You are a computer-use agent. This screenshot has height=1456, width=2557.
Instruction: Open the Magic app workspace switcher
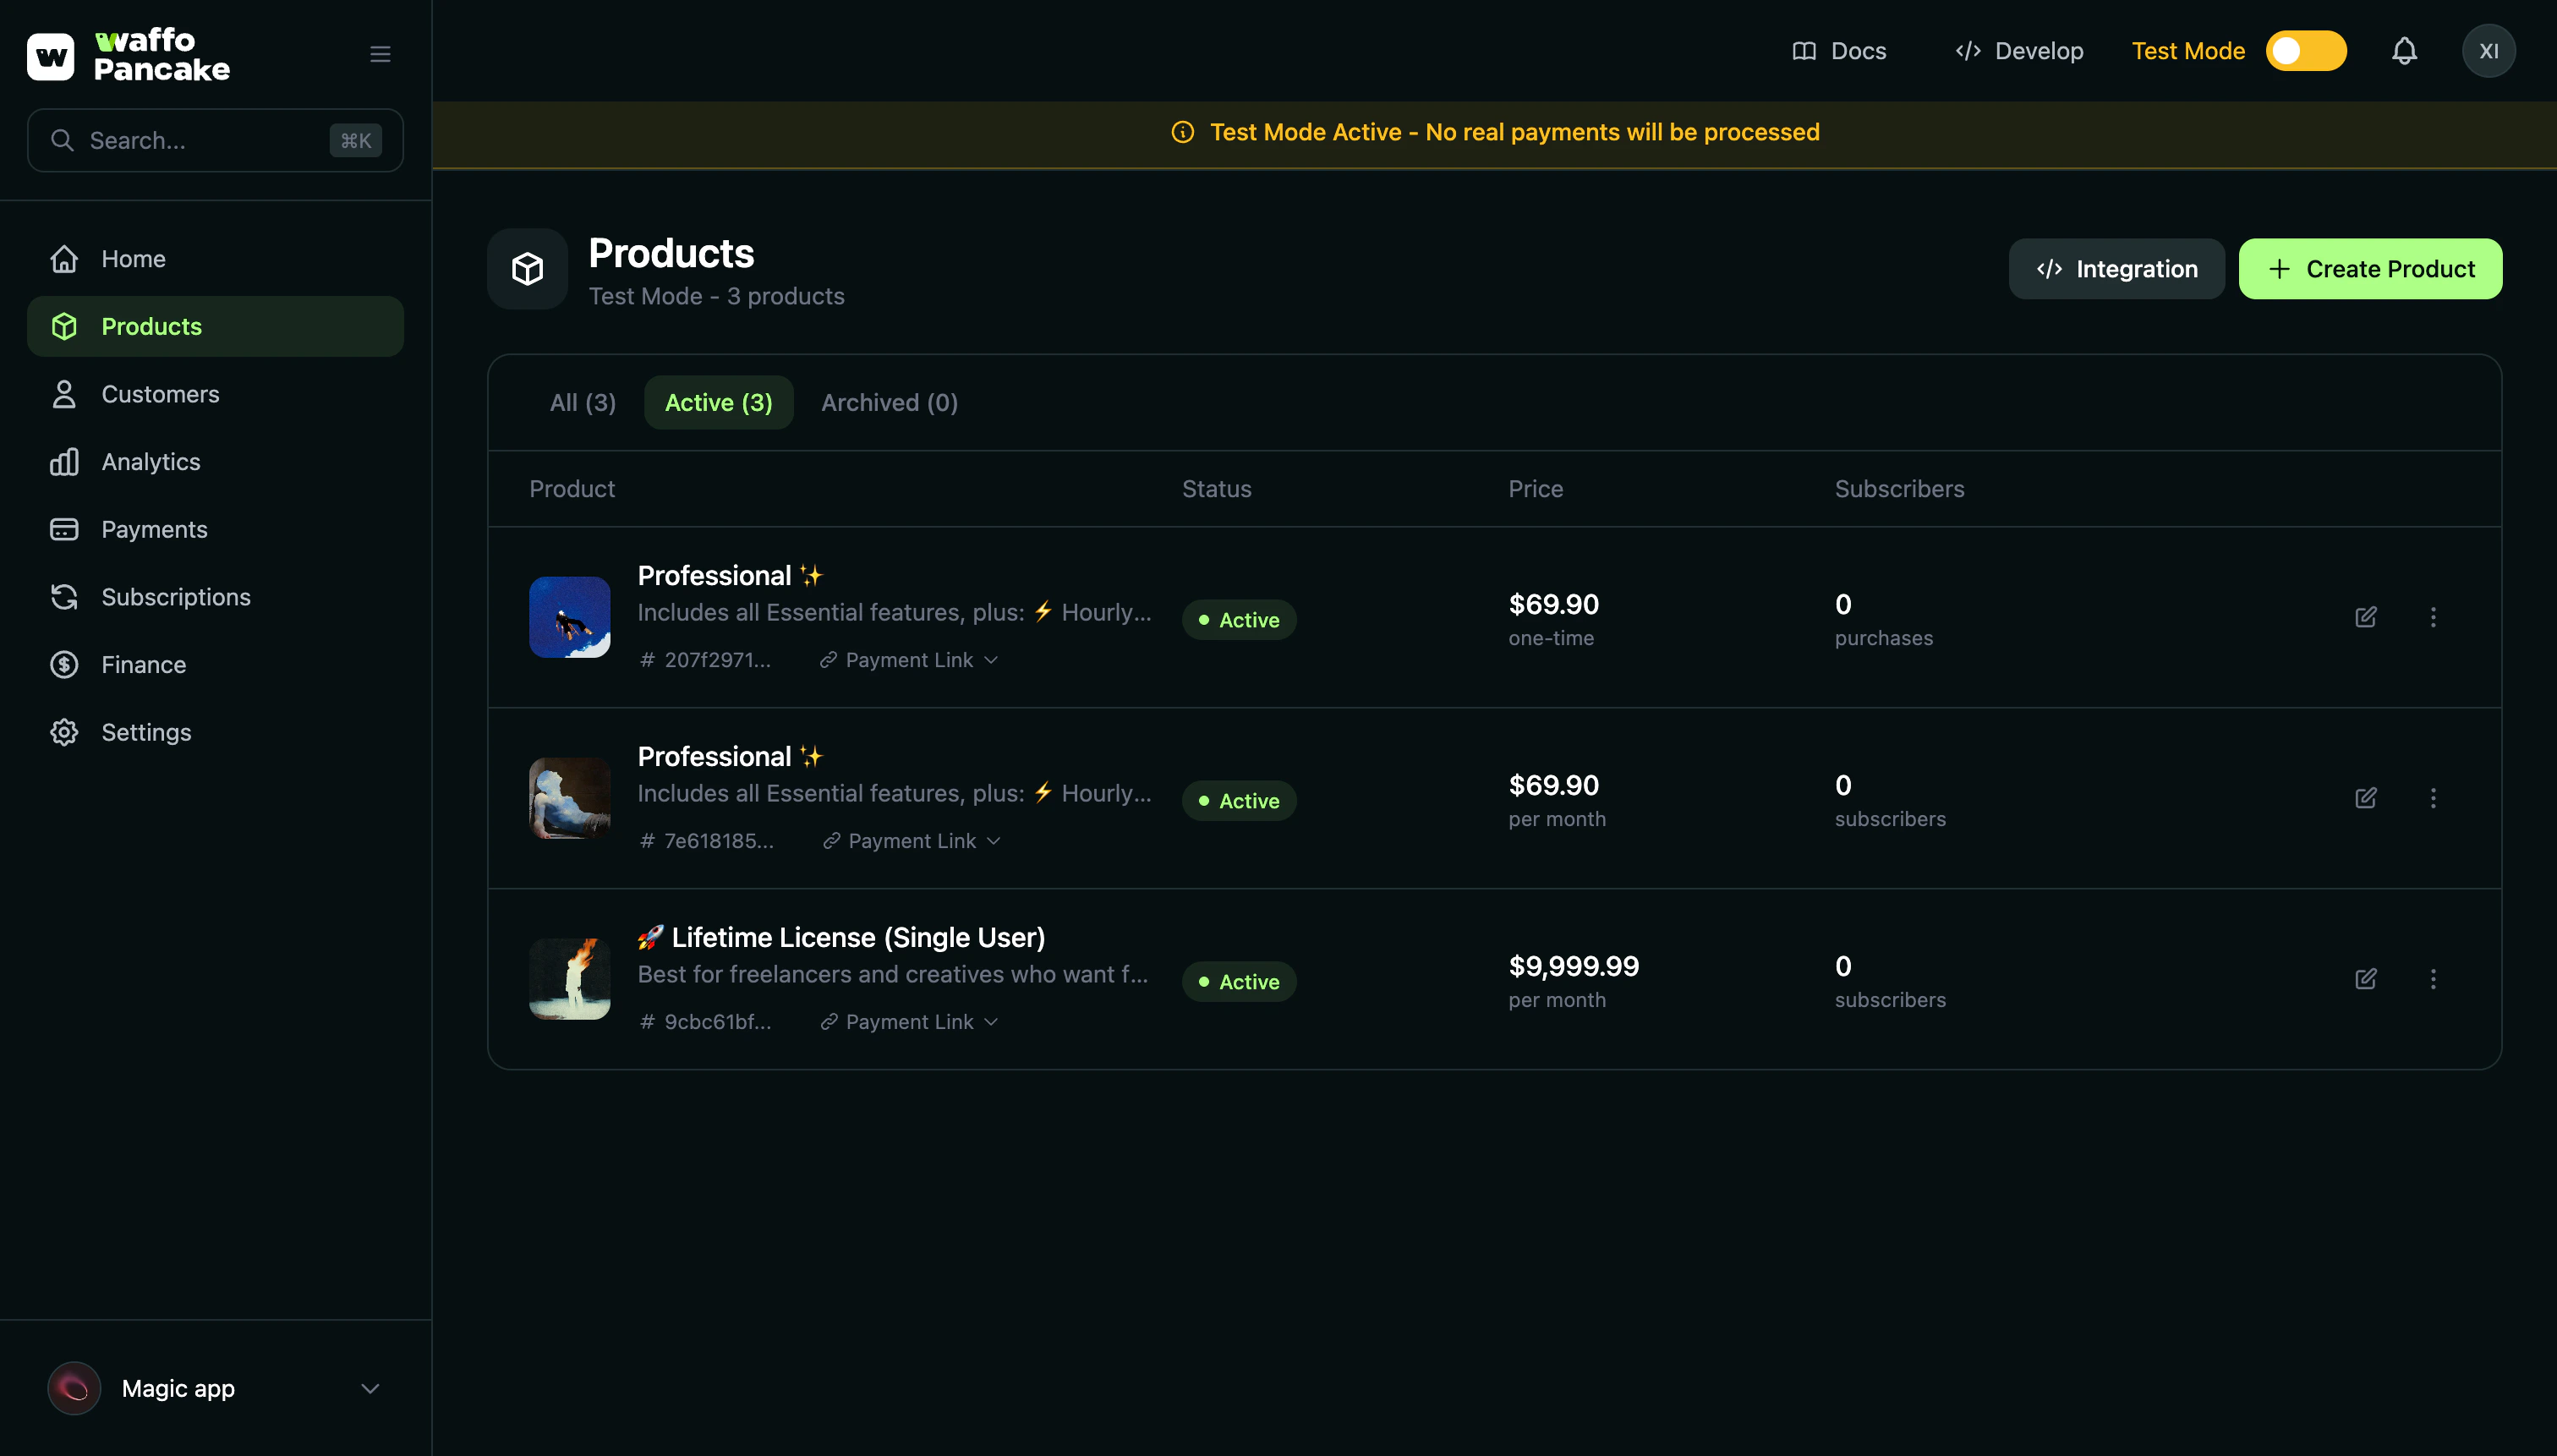tap(215, 1388)
